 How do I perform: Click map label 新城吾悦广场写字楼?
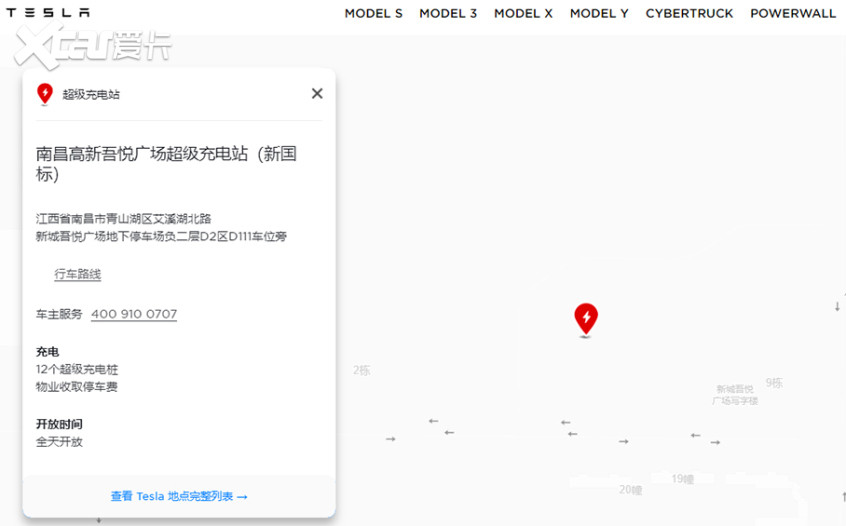735,395
